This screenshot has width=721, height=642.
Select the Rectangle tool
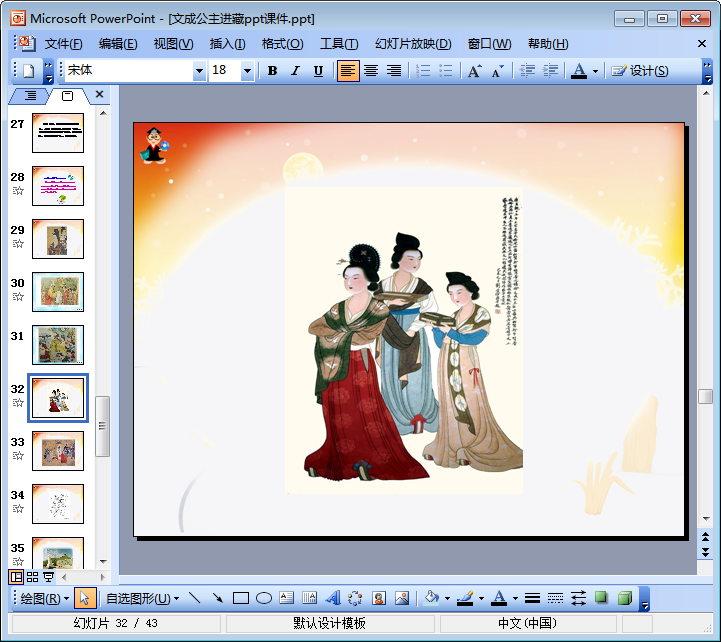pyautogui.click(x=240, y=598)
